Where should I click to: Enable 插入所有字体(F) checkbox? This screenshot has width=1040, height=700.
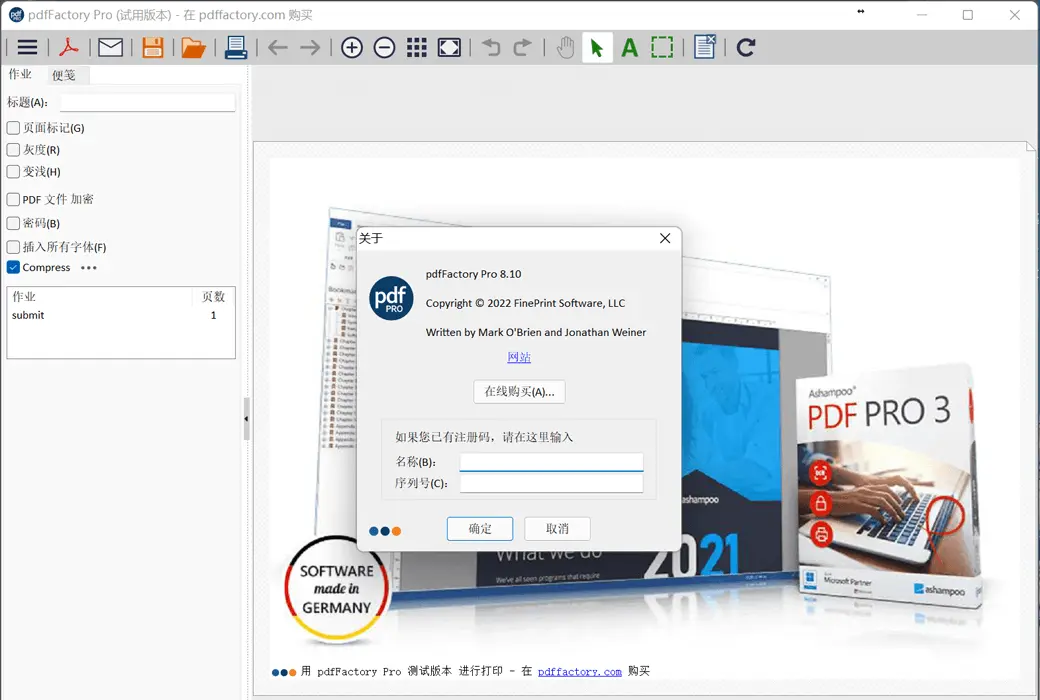(x=13, y=247)
